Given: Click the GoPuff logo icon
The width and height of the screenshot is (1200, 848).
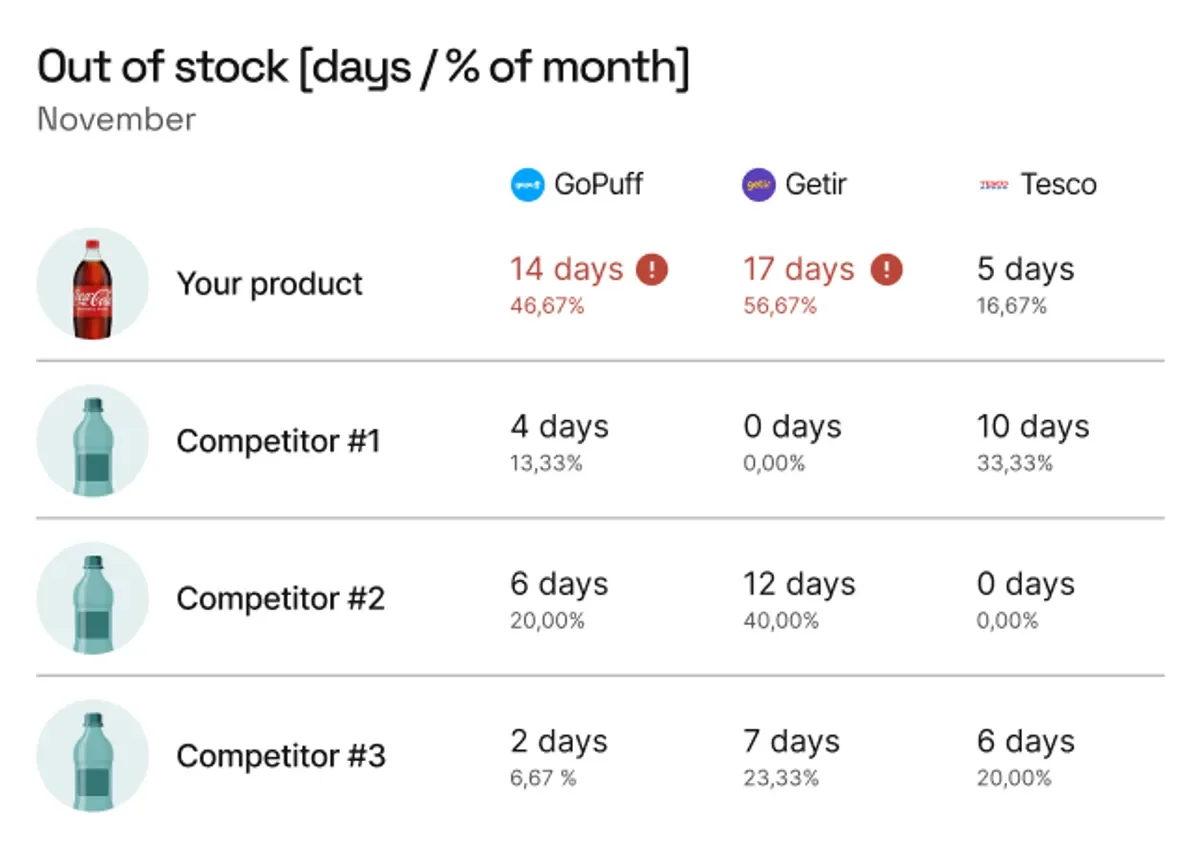Looking at the screenshot, I should pyautogui.click(x=527, y=185).
